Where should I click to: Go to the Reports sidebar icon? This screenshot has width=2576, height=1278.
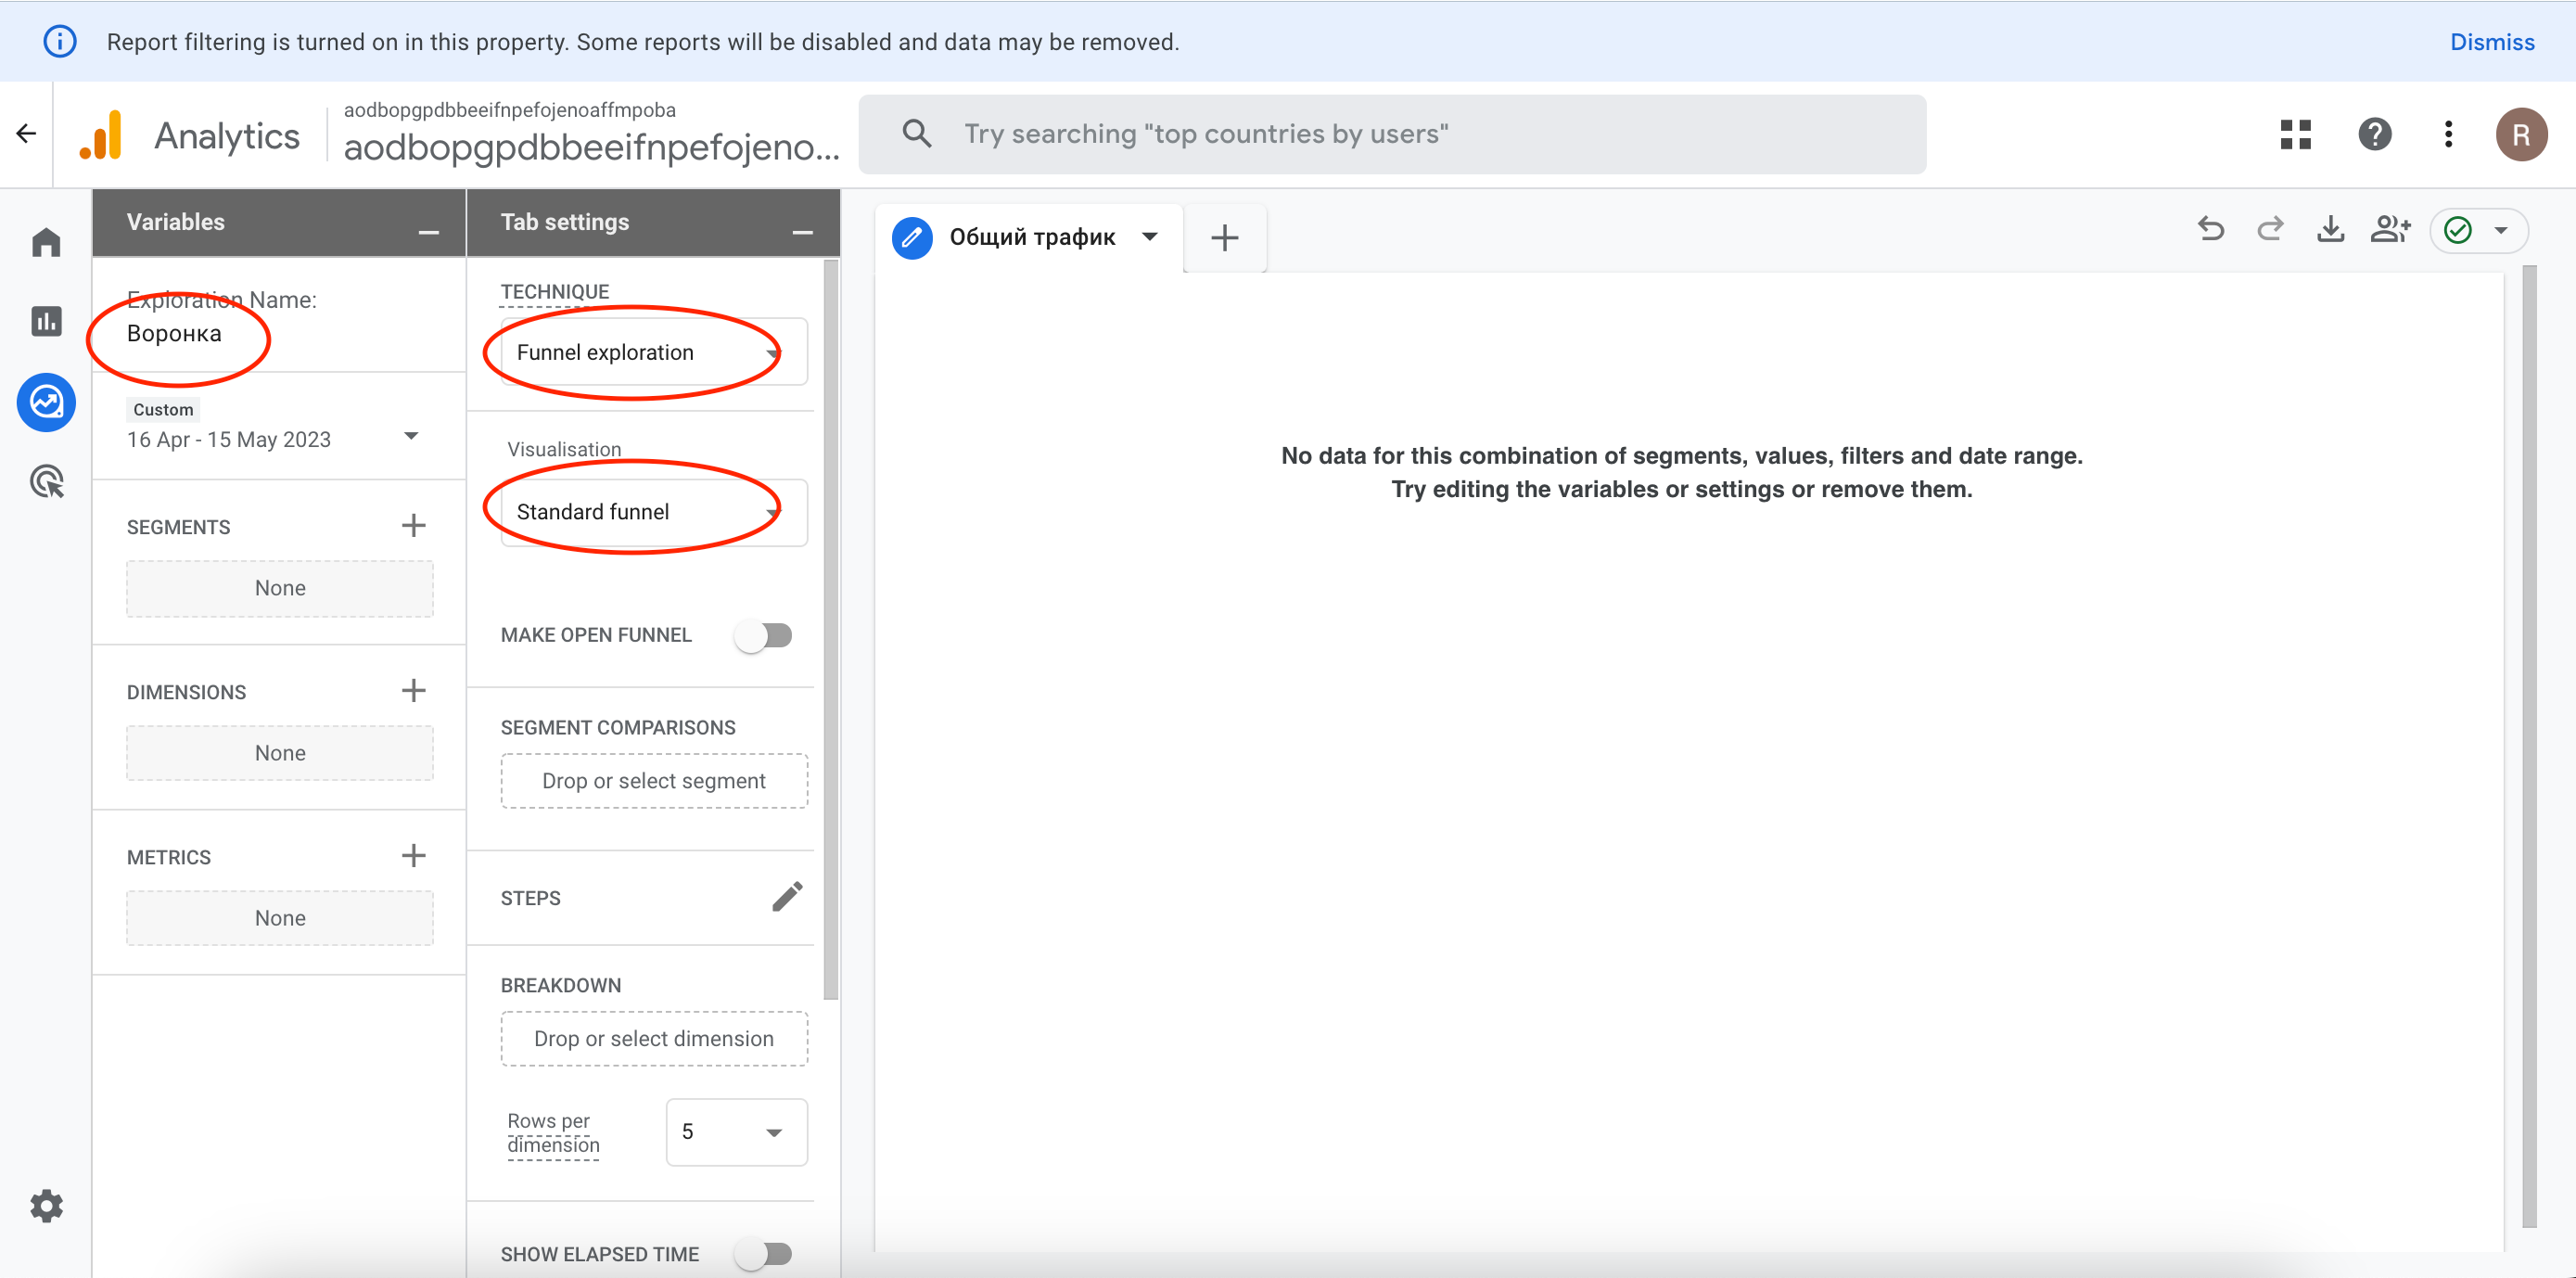click(x=46, y=321)
